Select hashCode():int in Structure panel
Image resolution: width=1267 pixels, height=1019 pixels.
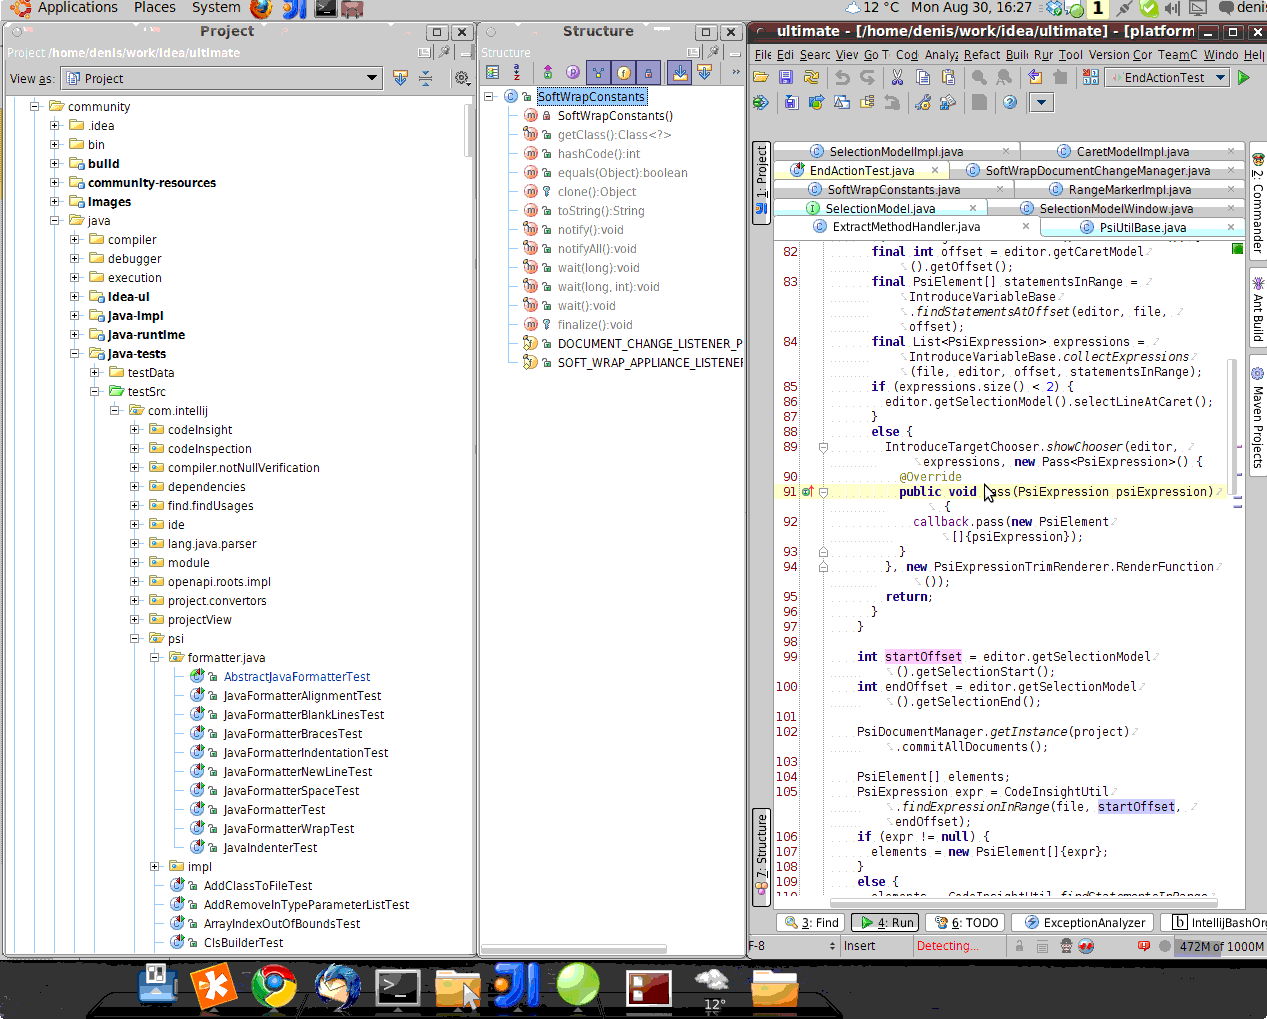[598, 153]
